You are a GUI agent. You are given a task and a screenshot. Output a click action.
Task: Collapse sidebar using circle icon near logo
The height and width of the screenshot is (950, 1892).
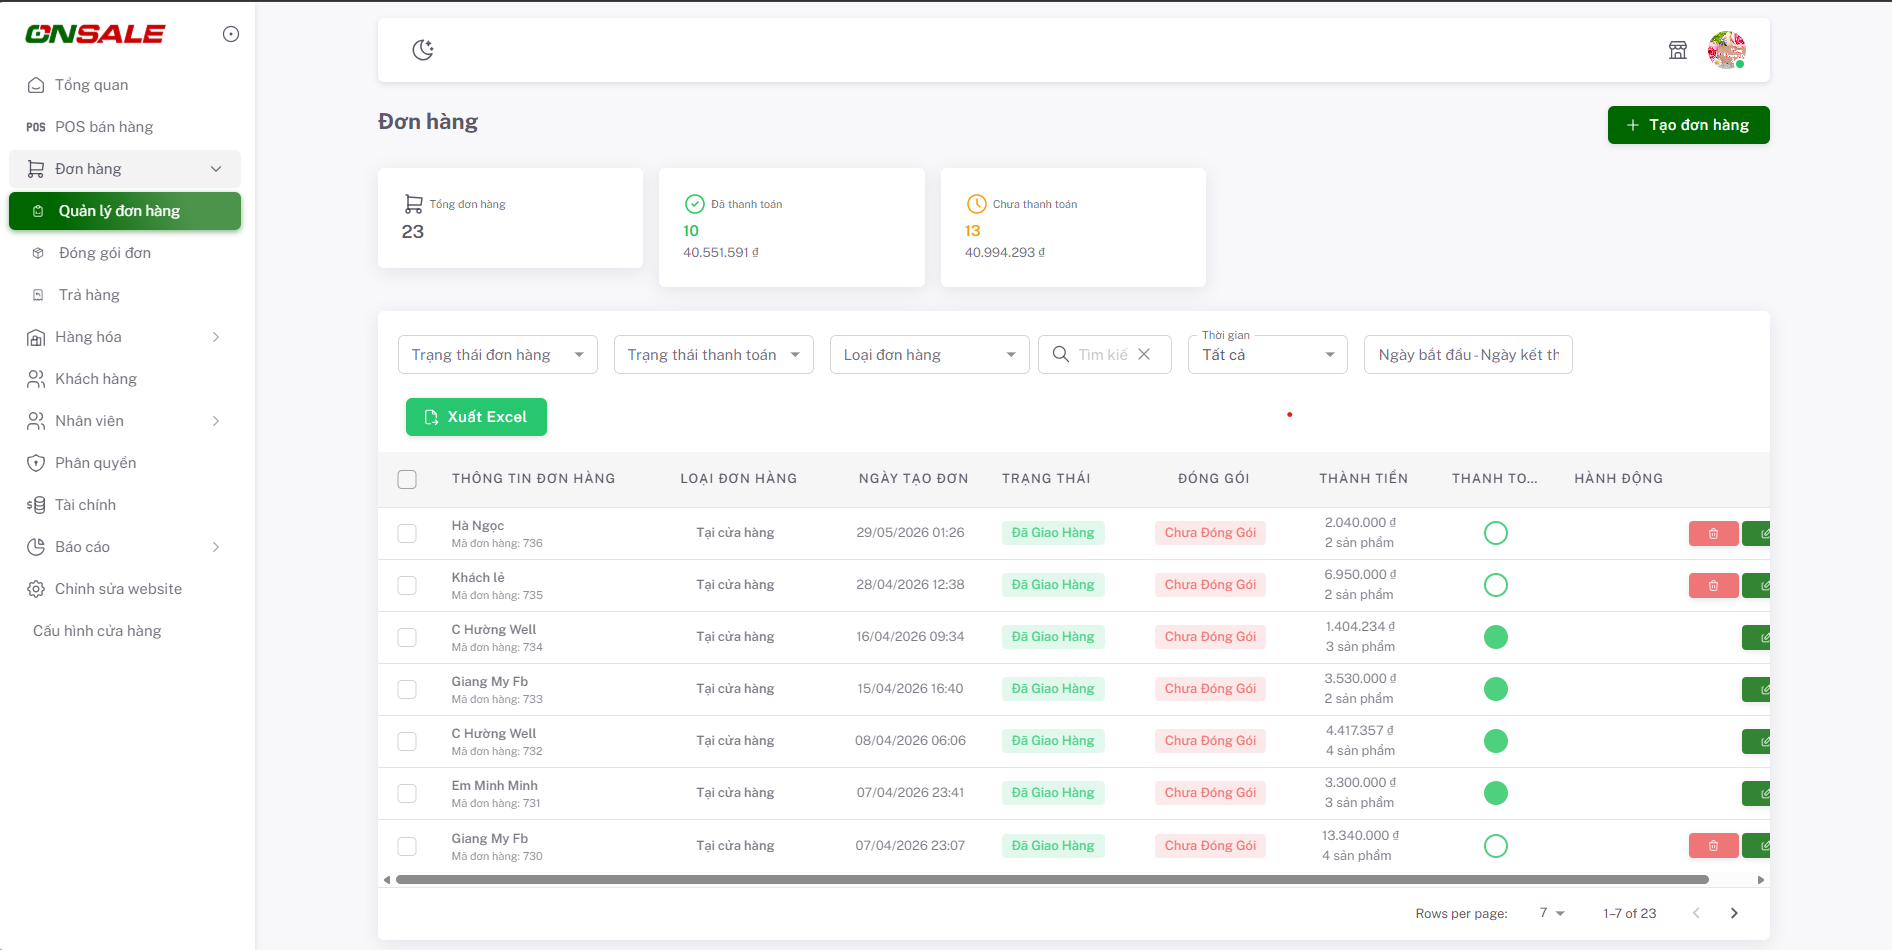pyautogui.click(x=231, y=34)
